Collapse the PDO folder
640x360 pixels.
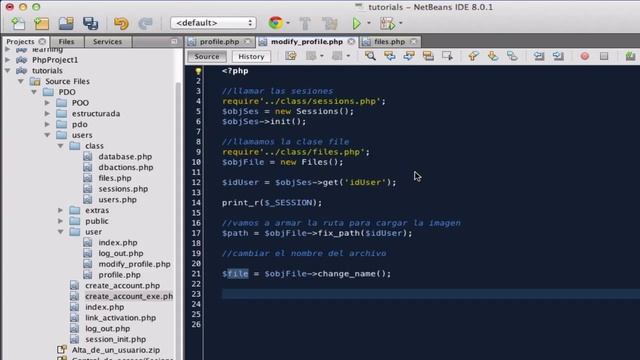click(x=34, y=92)
